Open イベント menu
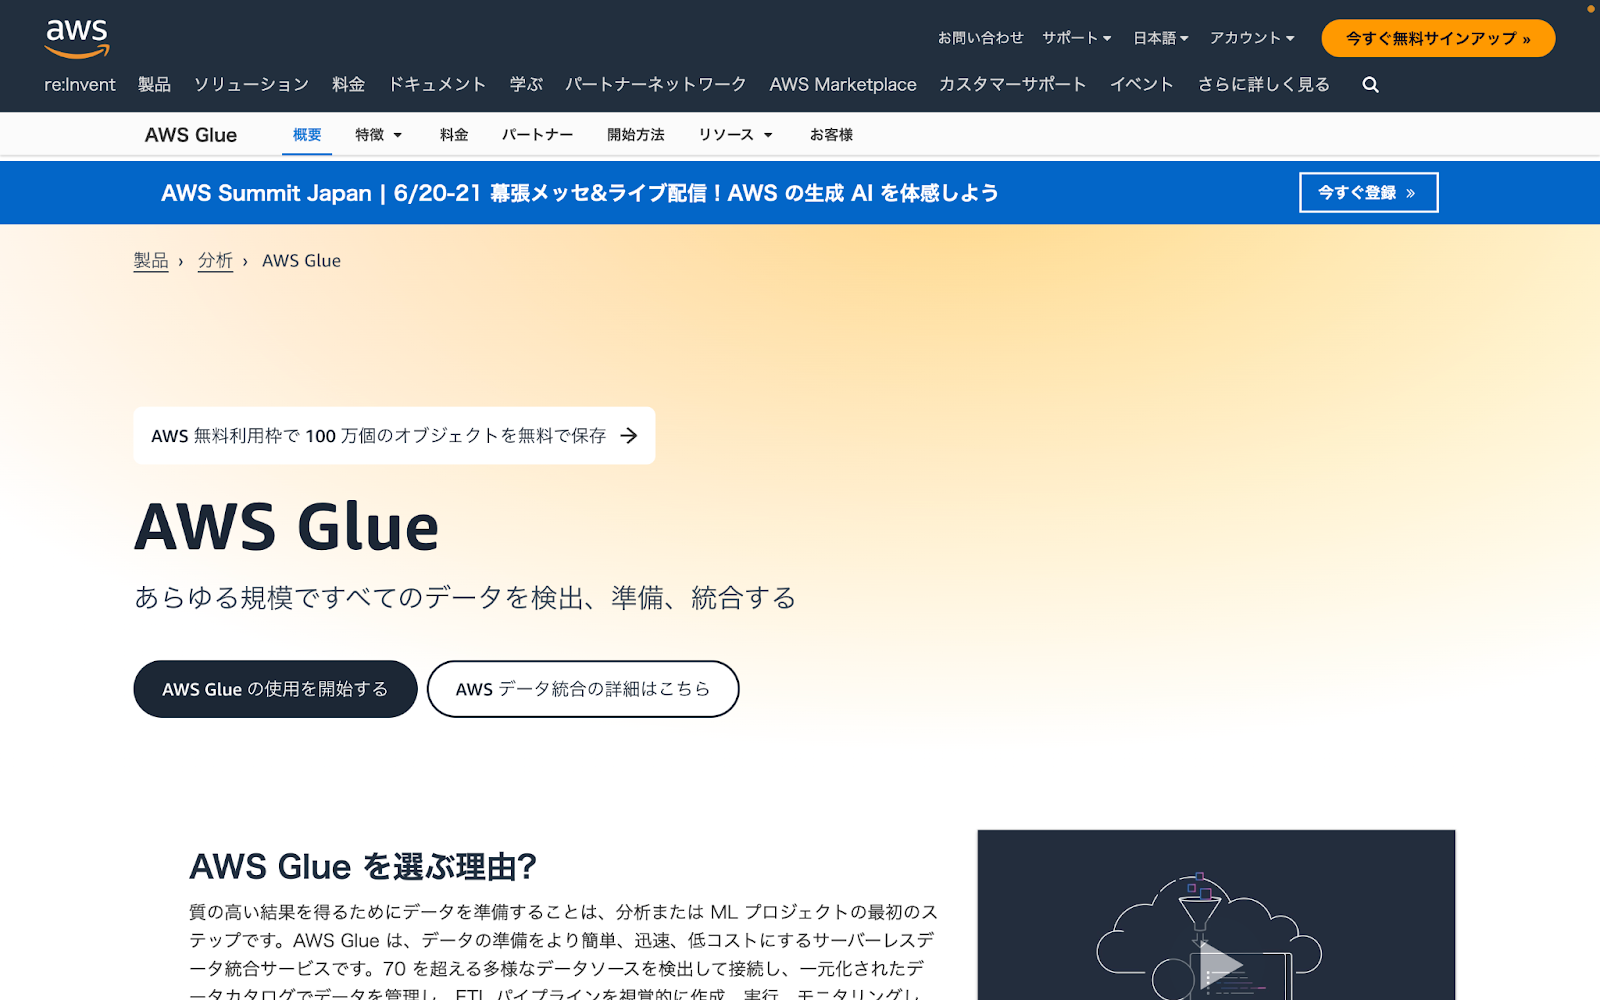The height and width of the screenshot is (1000, 1600). point(1141,85)
